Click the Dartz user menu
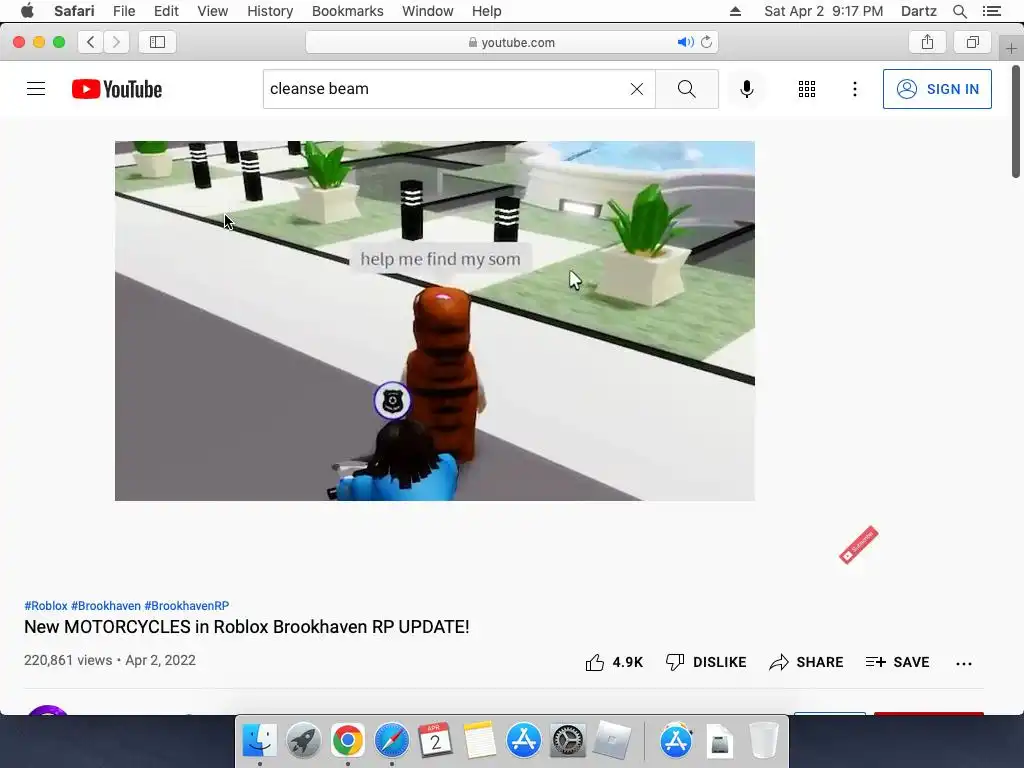 918,11
